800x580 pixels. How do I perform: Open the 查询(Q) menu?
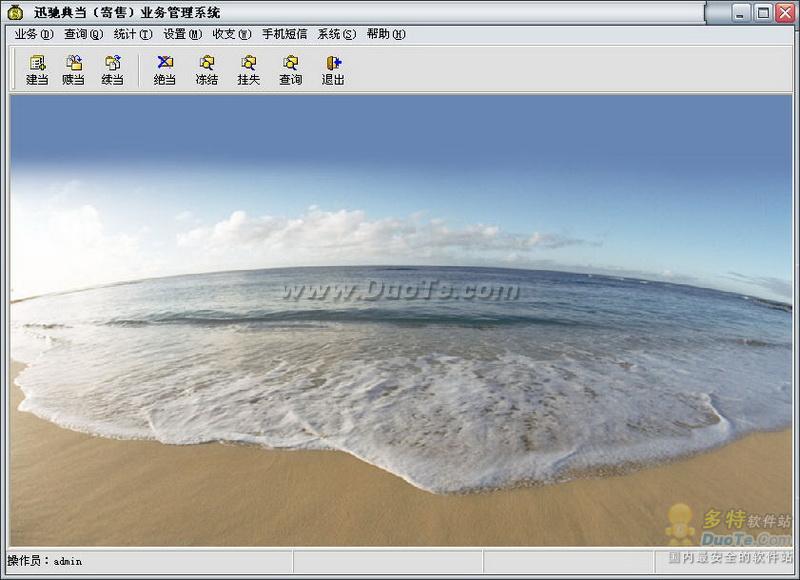(x=83, y=34)
